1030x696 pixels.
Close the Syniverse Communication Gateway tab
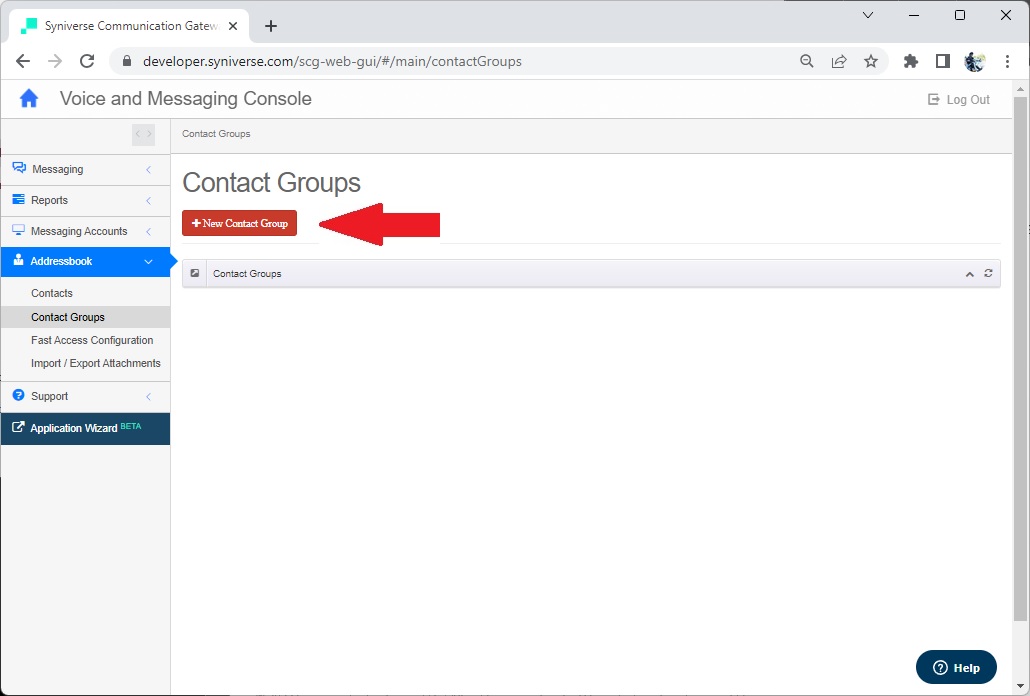(233, 26)
